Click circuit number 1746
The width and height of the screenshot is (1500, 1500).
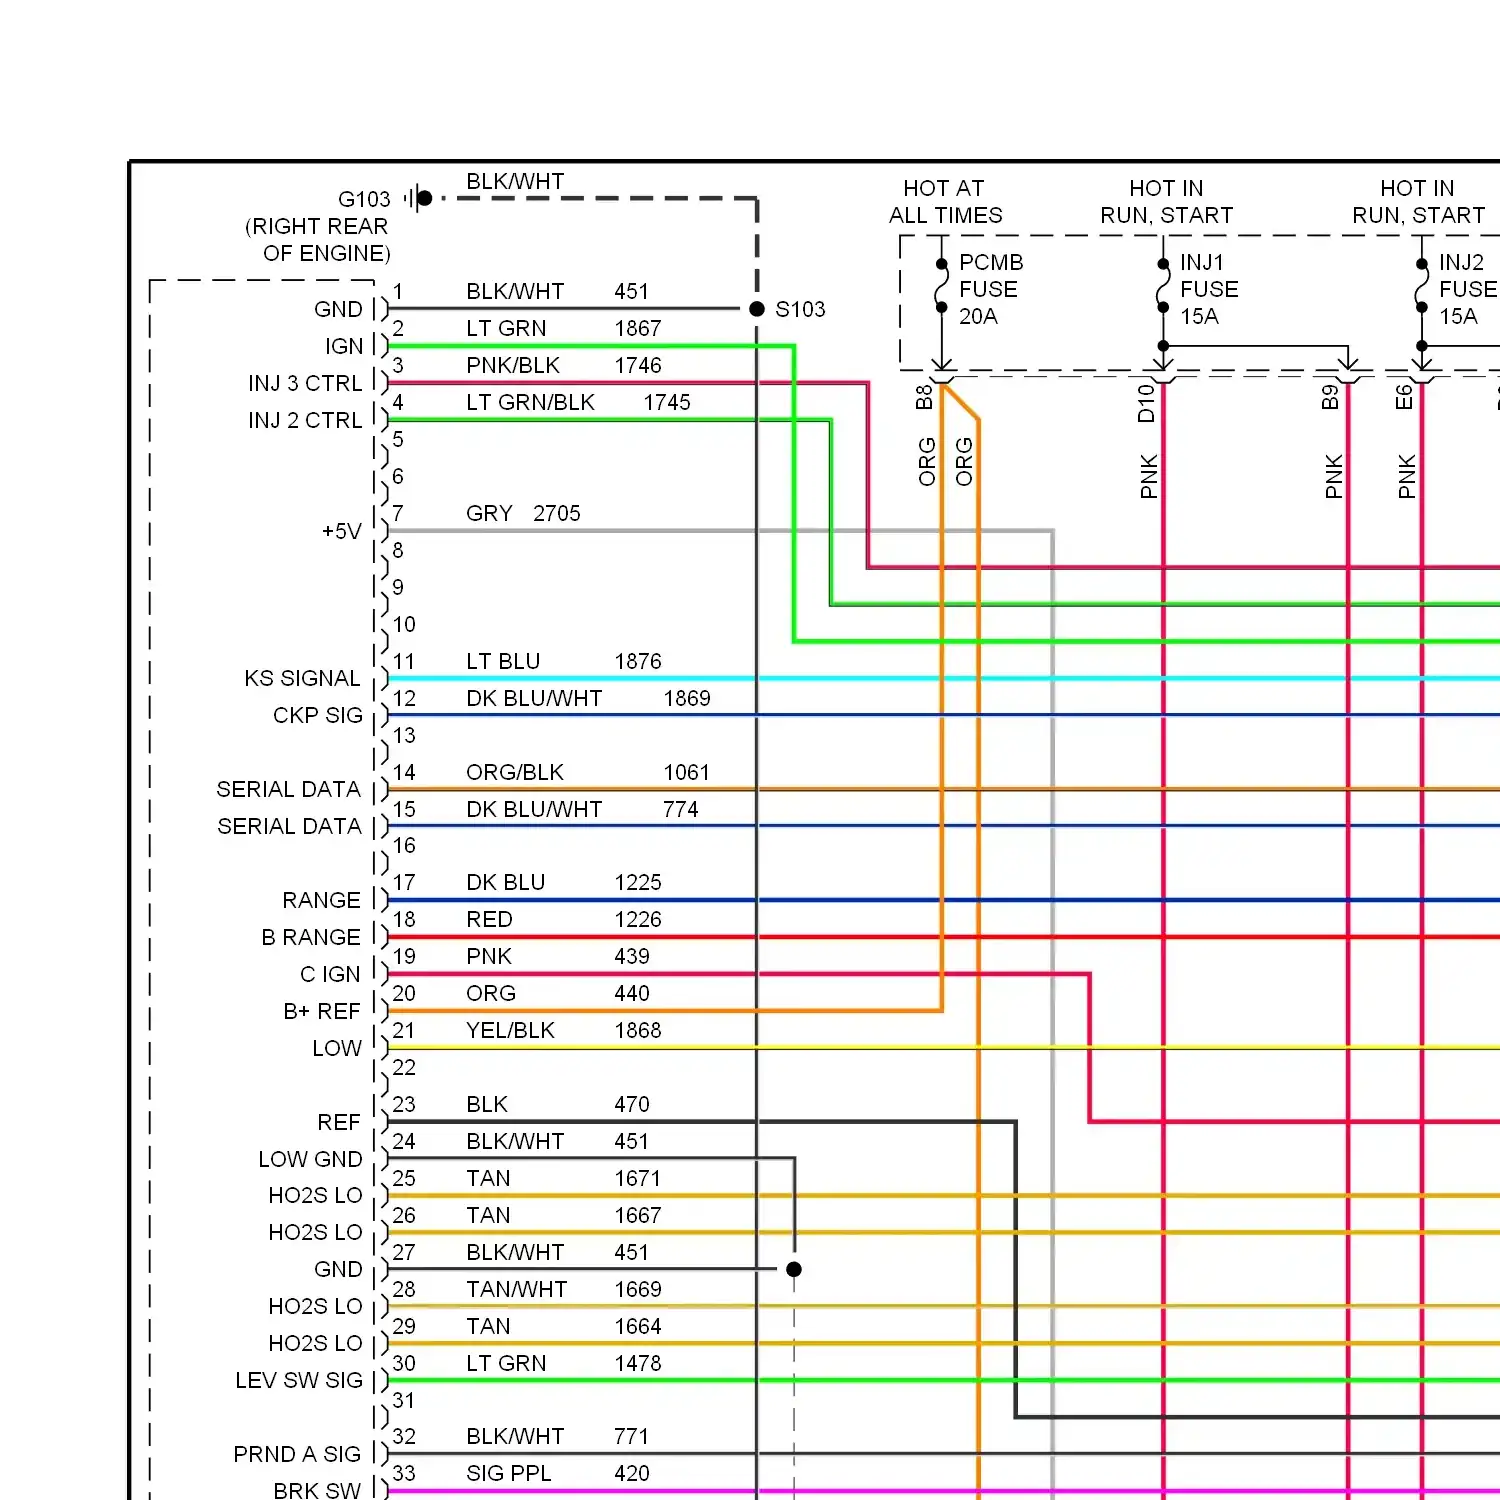tap(638, 365)
